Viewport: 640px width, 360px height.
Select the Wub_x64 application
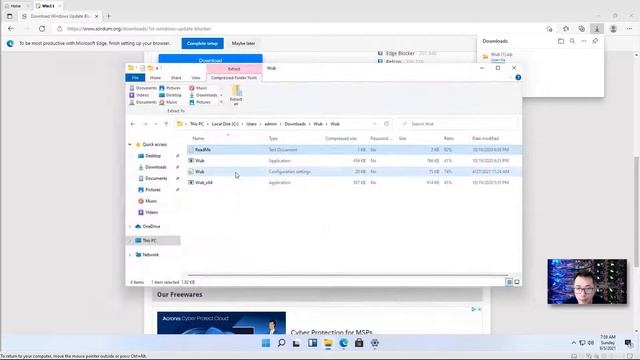click(x=354, y=183)
